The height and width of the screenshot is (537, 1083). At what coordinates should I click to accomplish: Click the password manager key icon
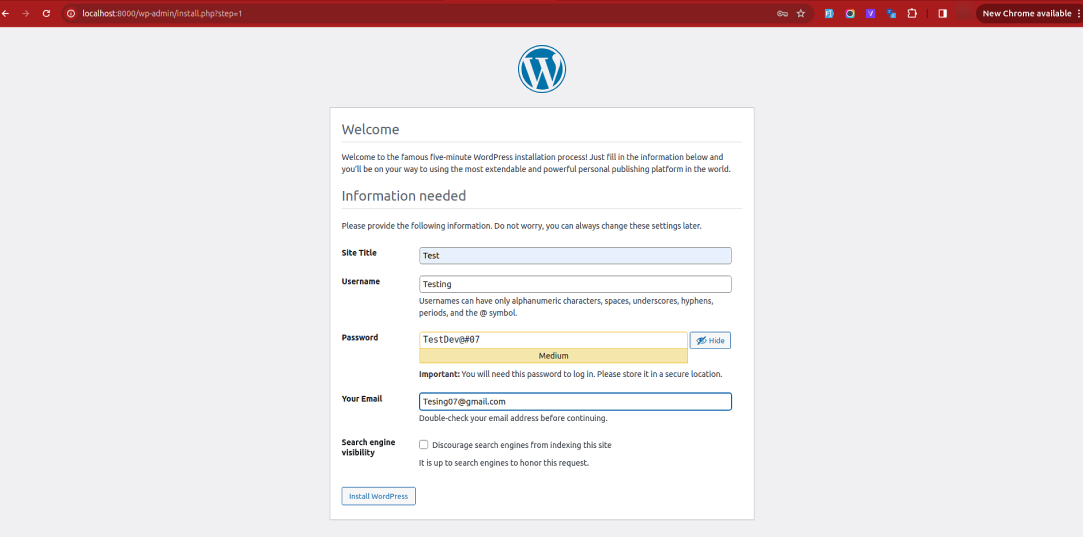(x=782, y=13)
